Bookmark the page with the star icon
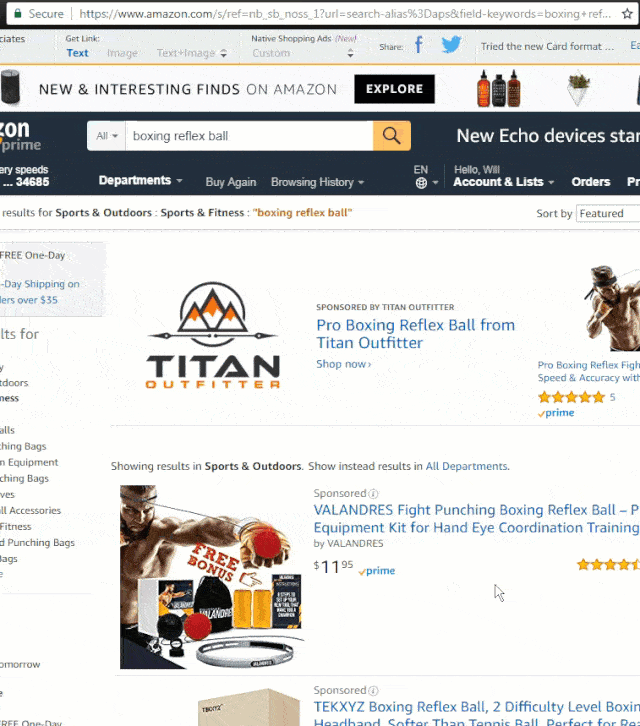The image size is (640, 726). coord(627,14)
